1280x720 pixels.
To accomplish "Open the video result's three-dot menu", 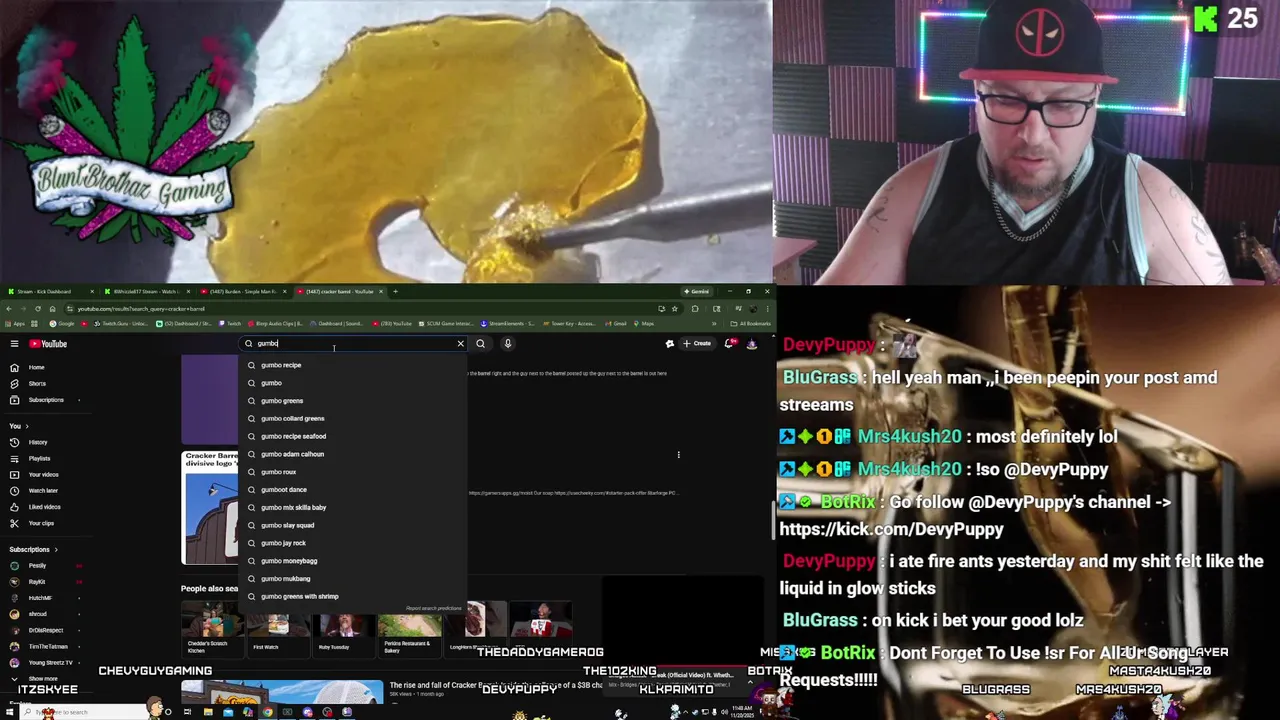I will [x=678, y=455].
